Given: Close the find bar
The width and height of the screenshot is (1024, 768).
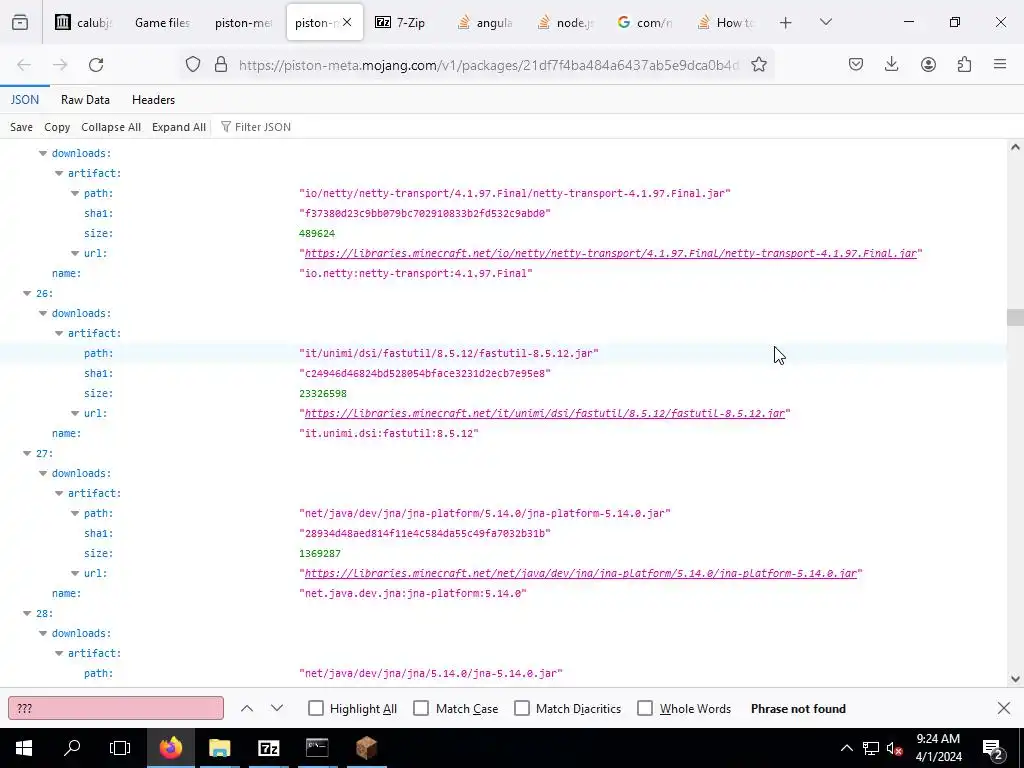Looking at the screenshot, I should click(1004, 709).
